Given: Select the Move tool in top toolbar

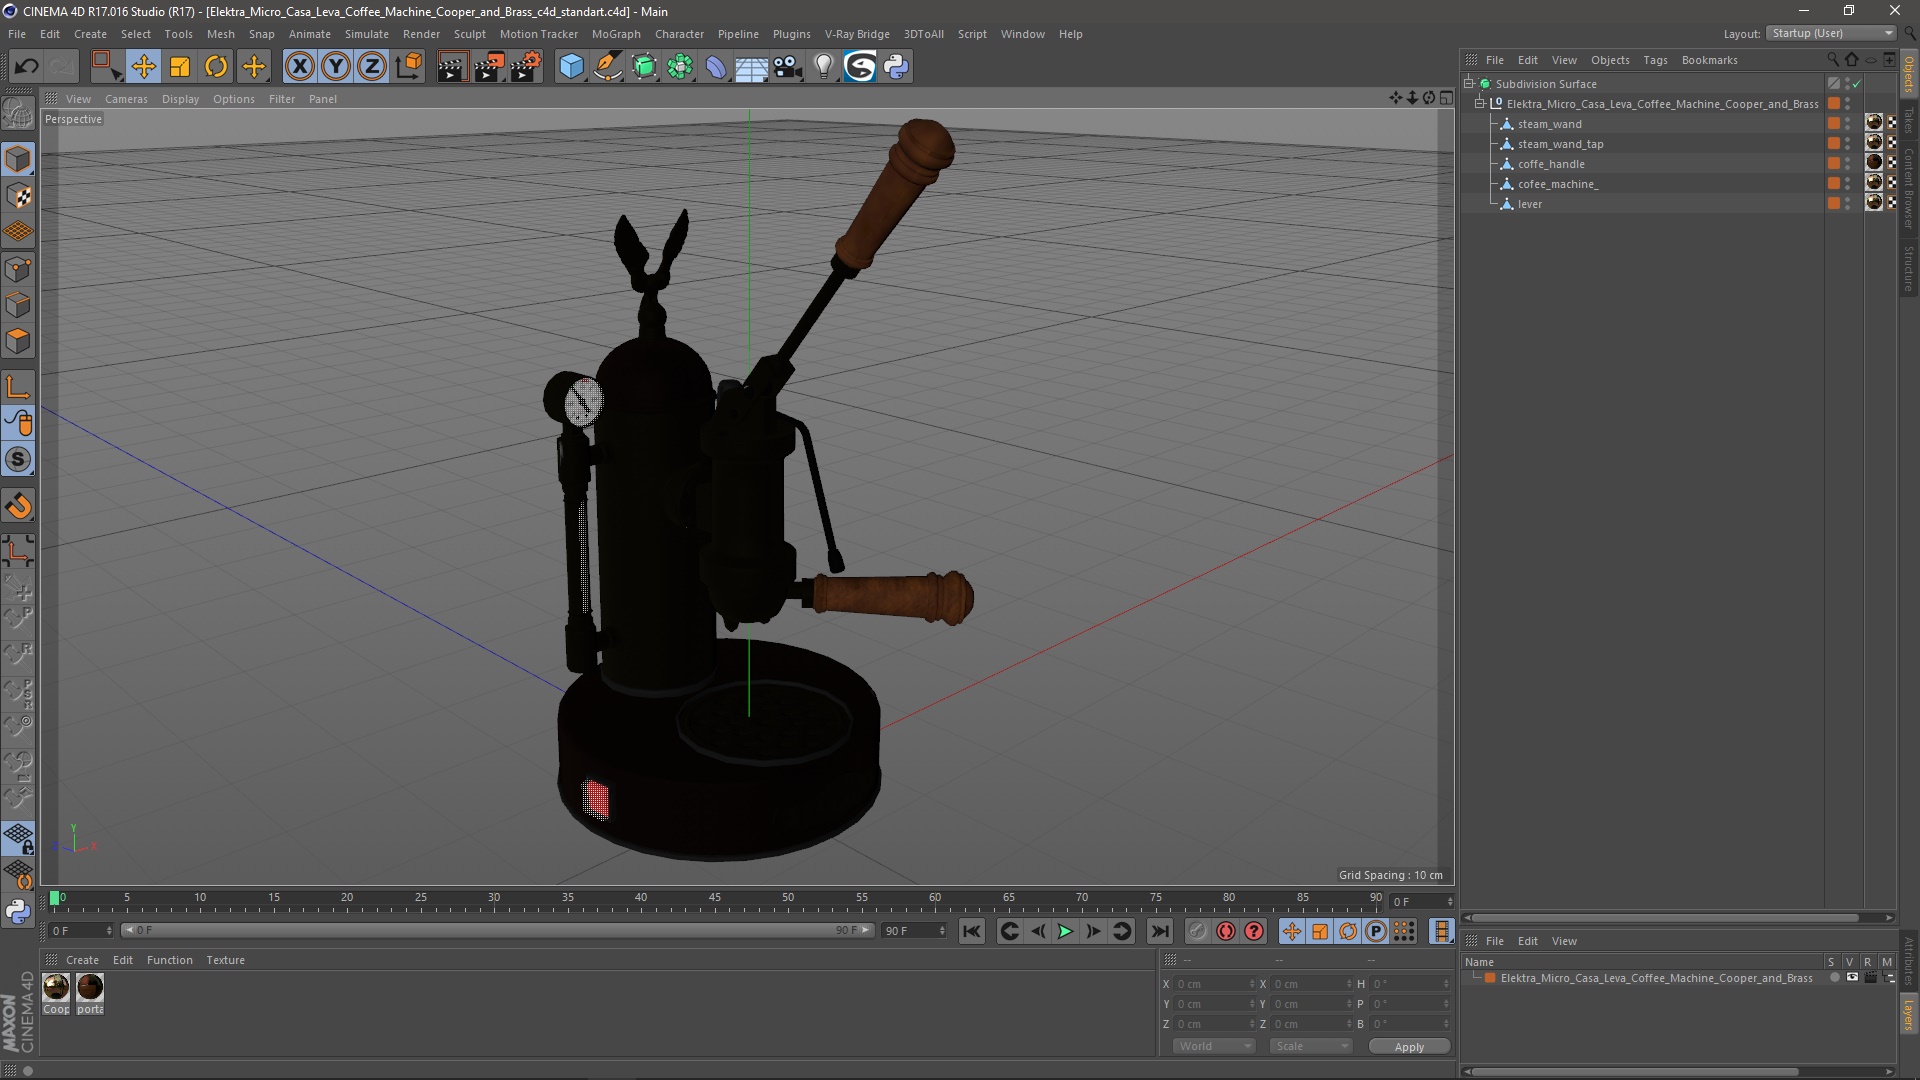Looking at the screenshot, I should coord(143,67).
